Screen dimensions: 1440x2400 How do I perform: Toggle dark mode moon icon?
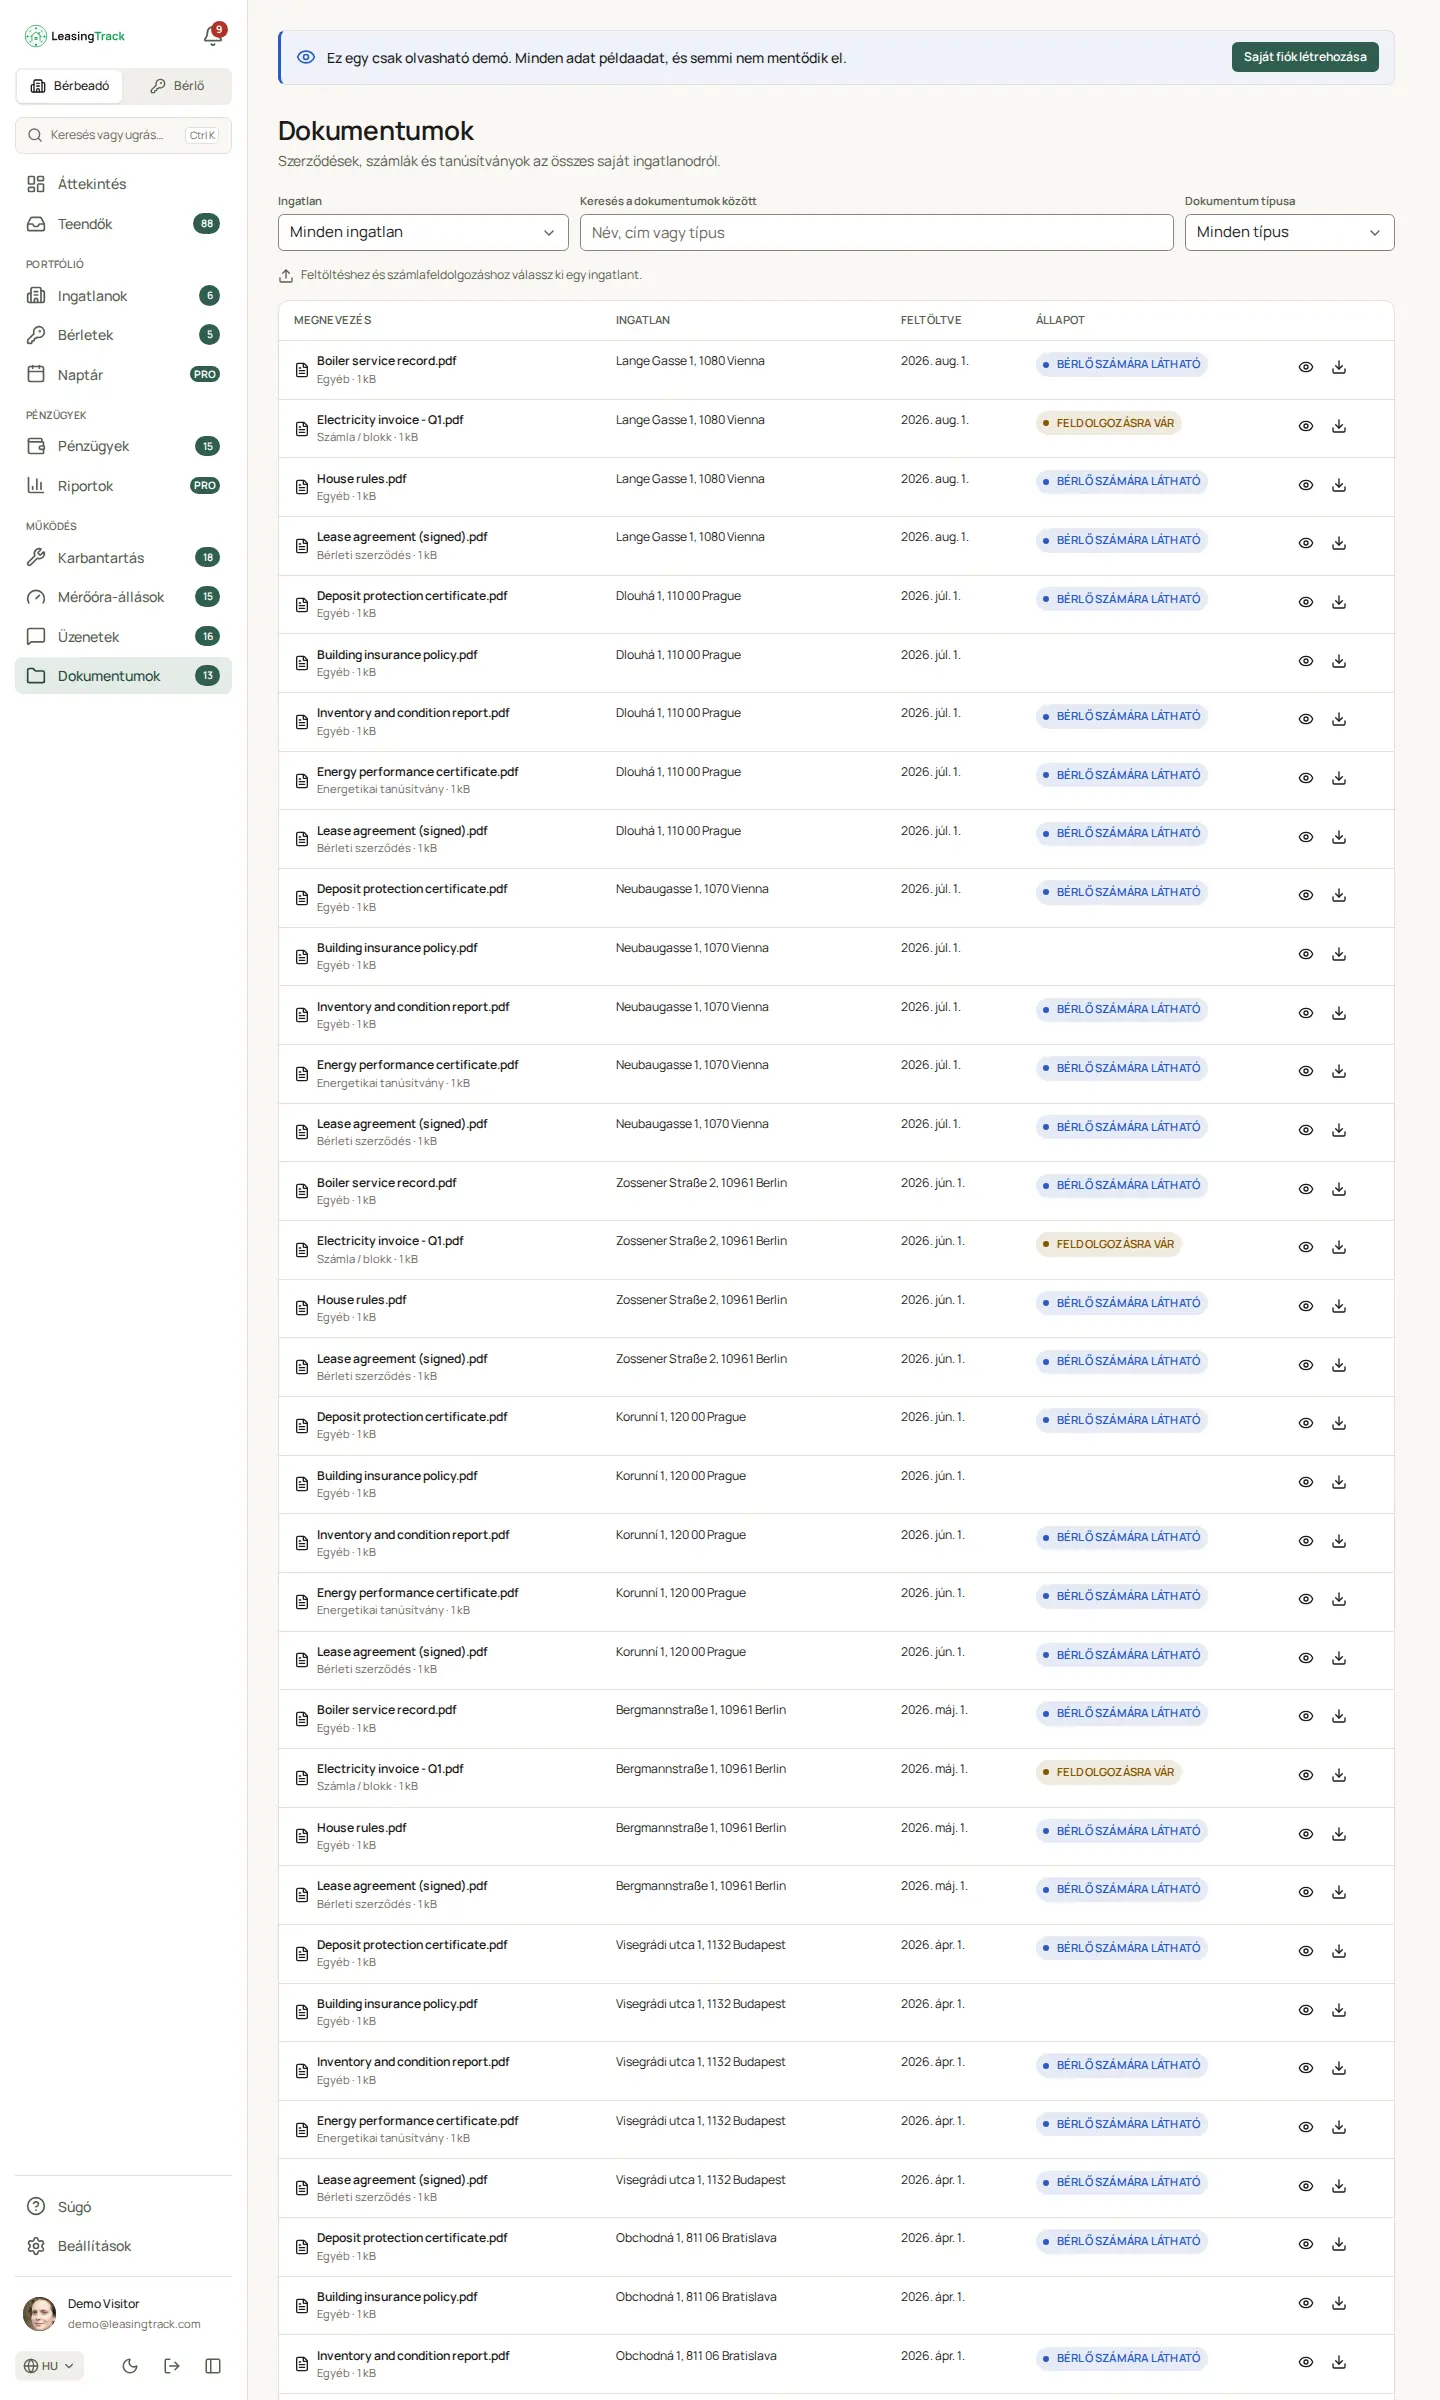click(x=130, y=2365)
